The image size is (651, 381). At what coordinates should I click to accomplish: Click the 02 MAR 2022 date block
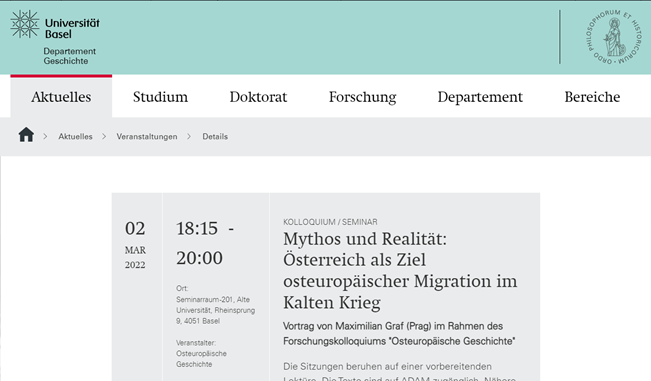135,245
